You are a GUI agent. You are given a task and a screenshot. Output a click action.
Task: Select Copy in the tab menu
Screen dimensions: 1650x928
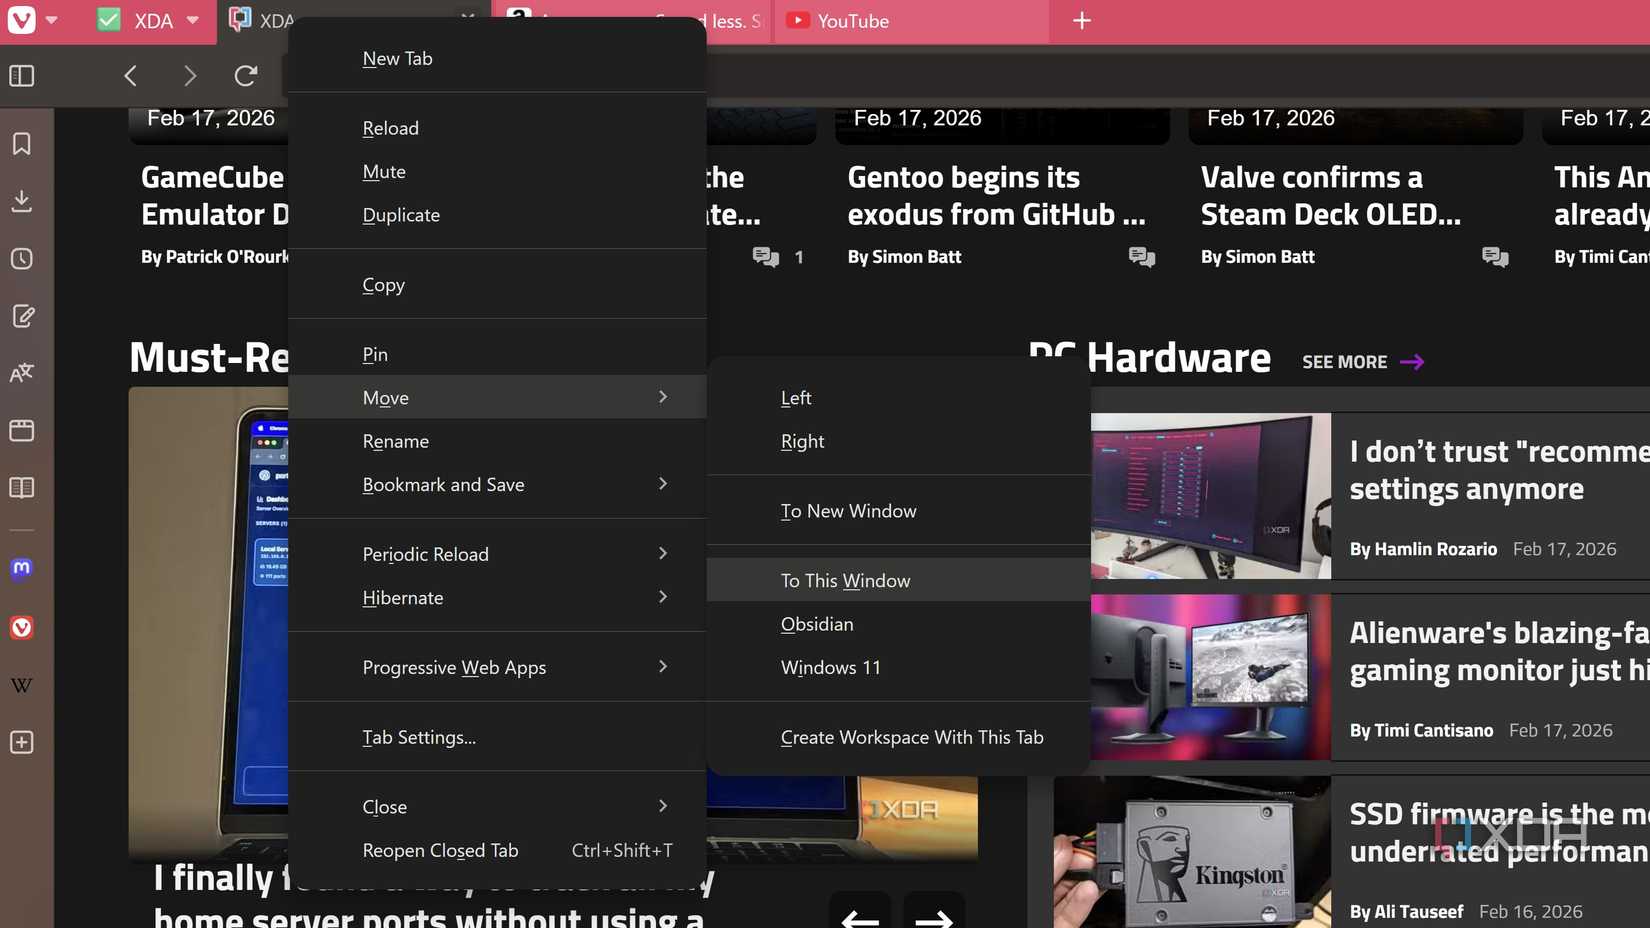coord(497,285)
